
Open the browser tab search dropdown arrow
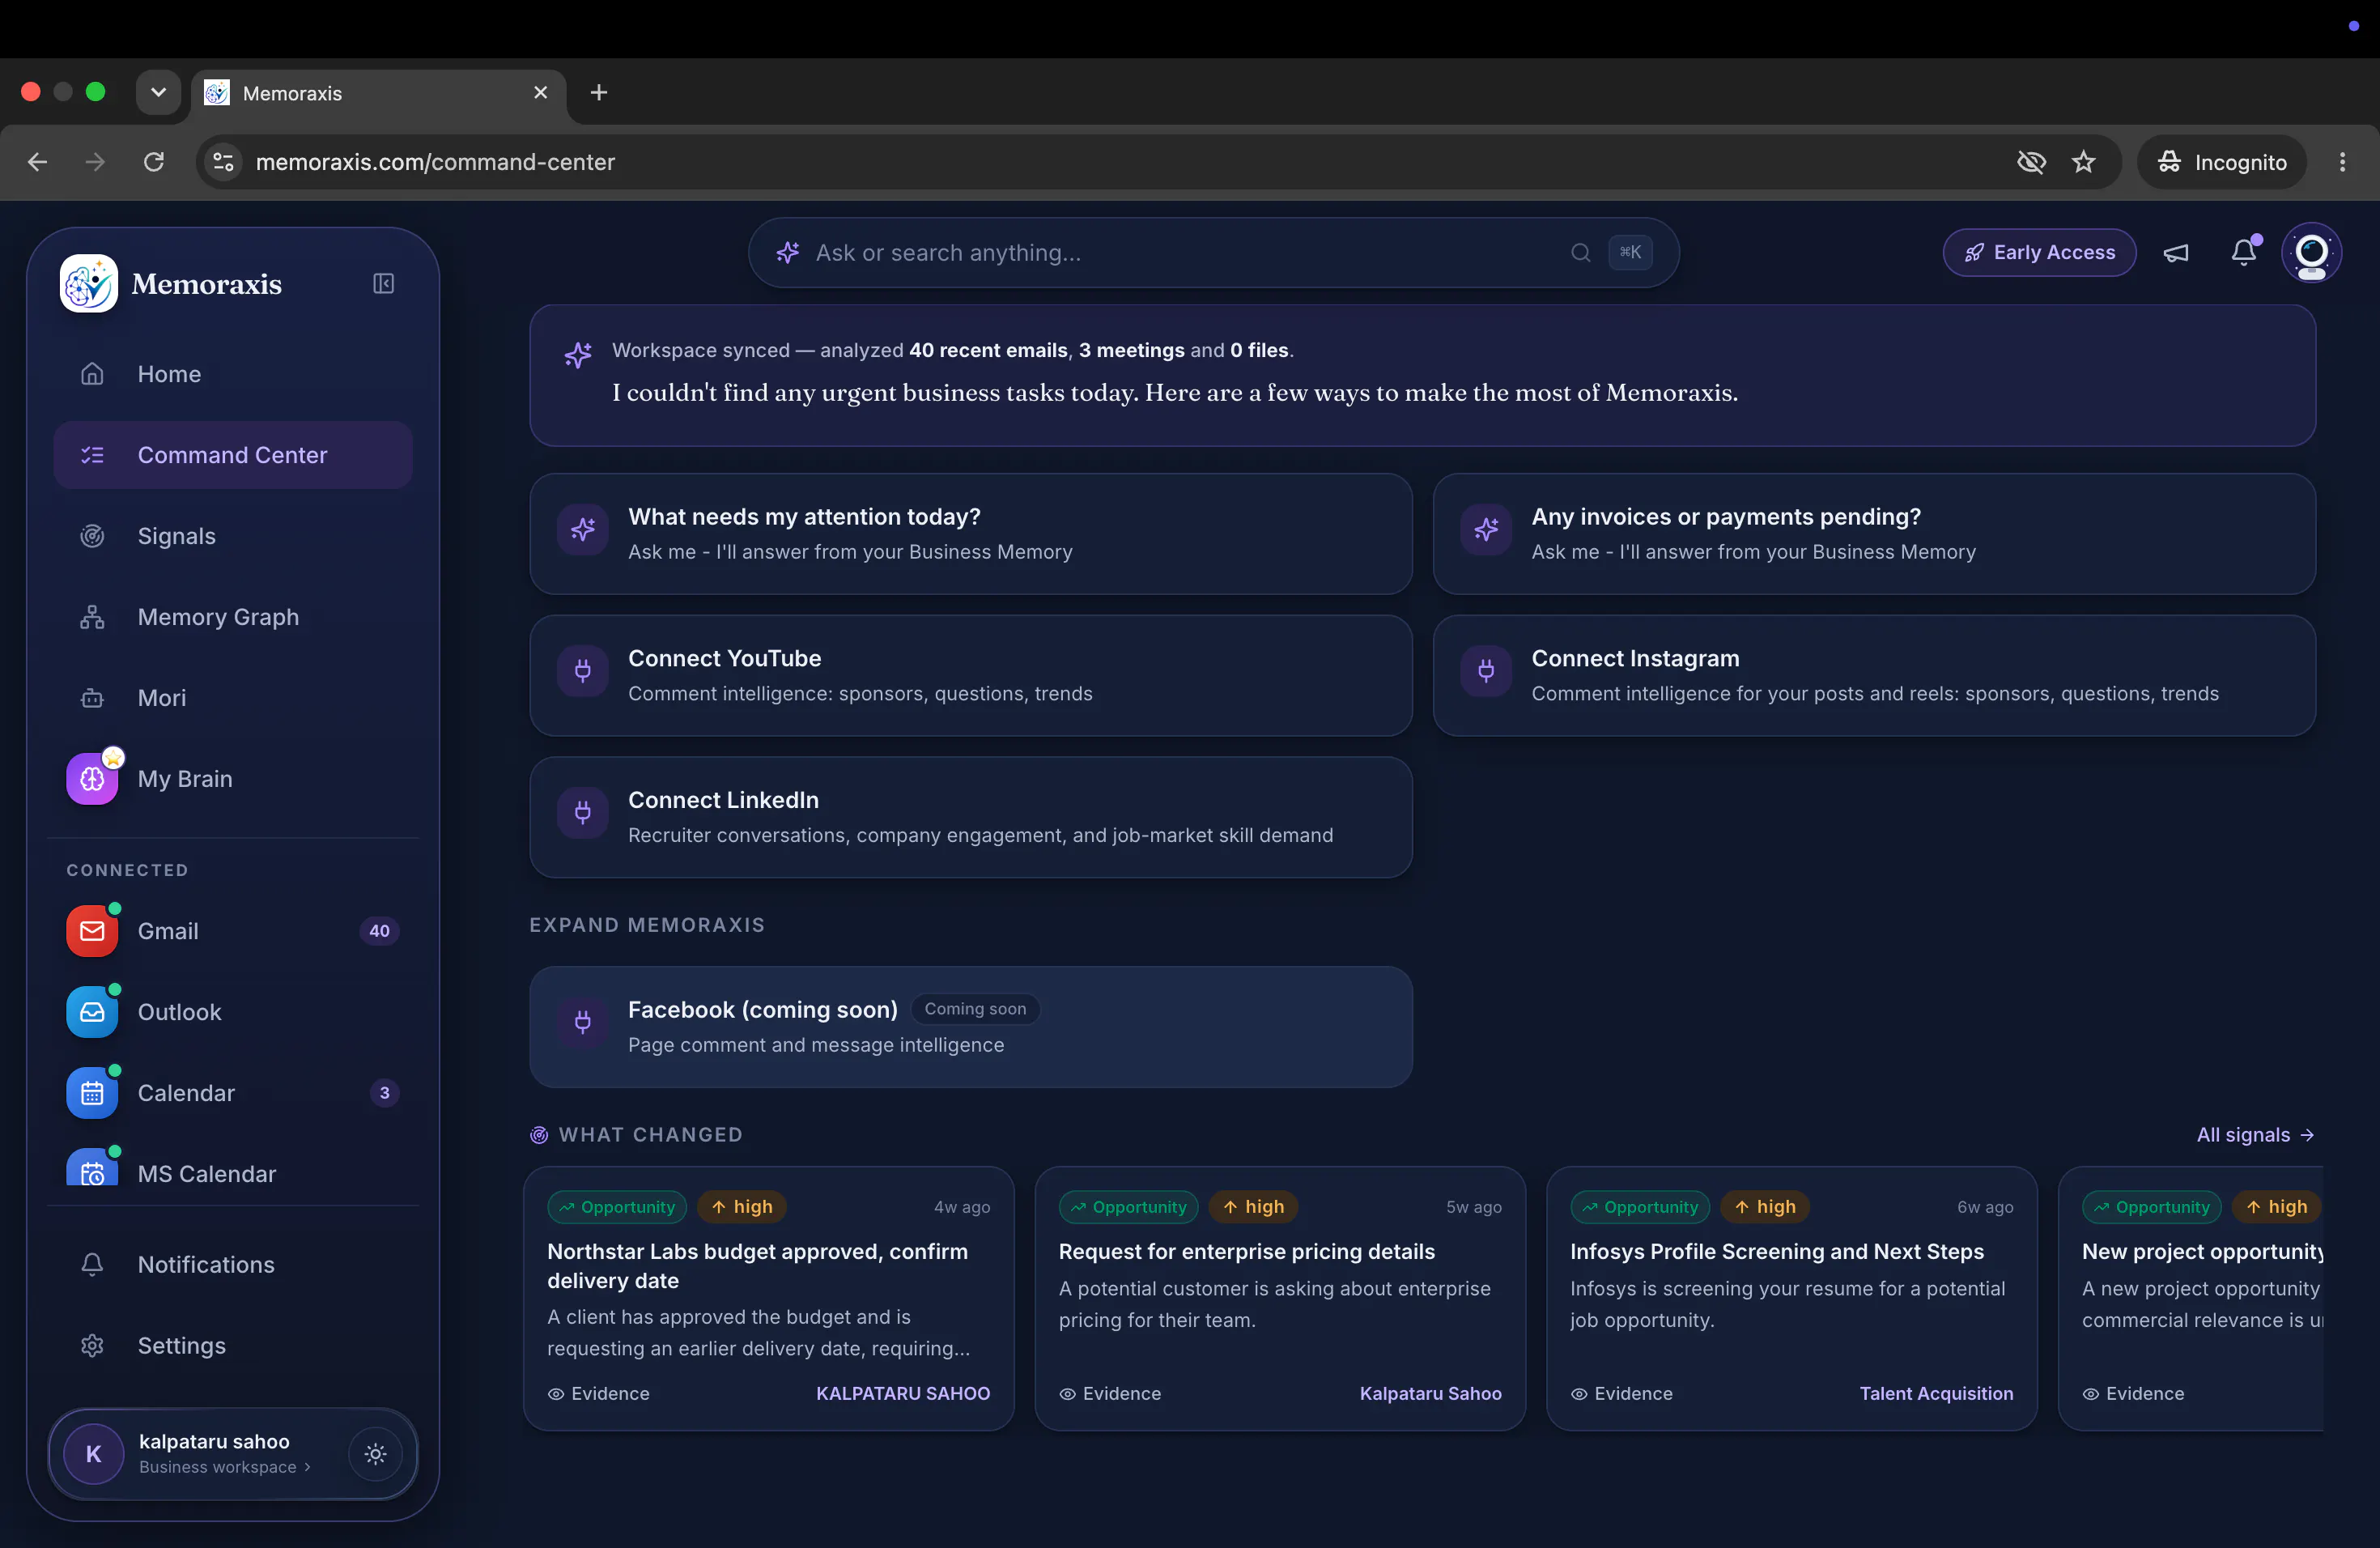coord(158,93)
